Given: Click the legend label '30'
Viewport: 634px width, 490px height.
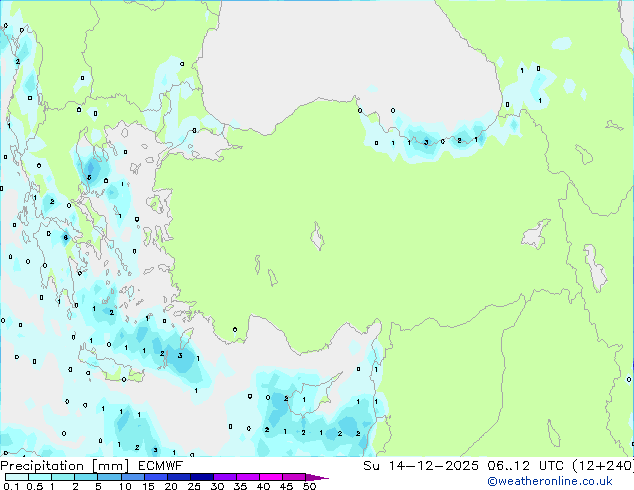Looking at the screenshot, I should pyautogui.click(x=218, y=486).
